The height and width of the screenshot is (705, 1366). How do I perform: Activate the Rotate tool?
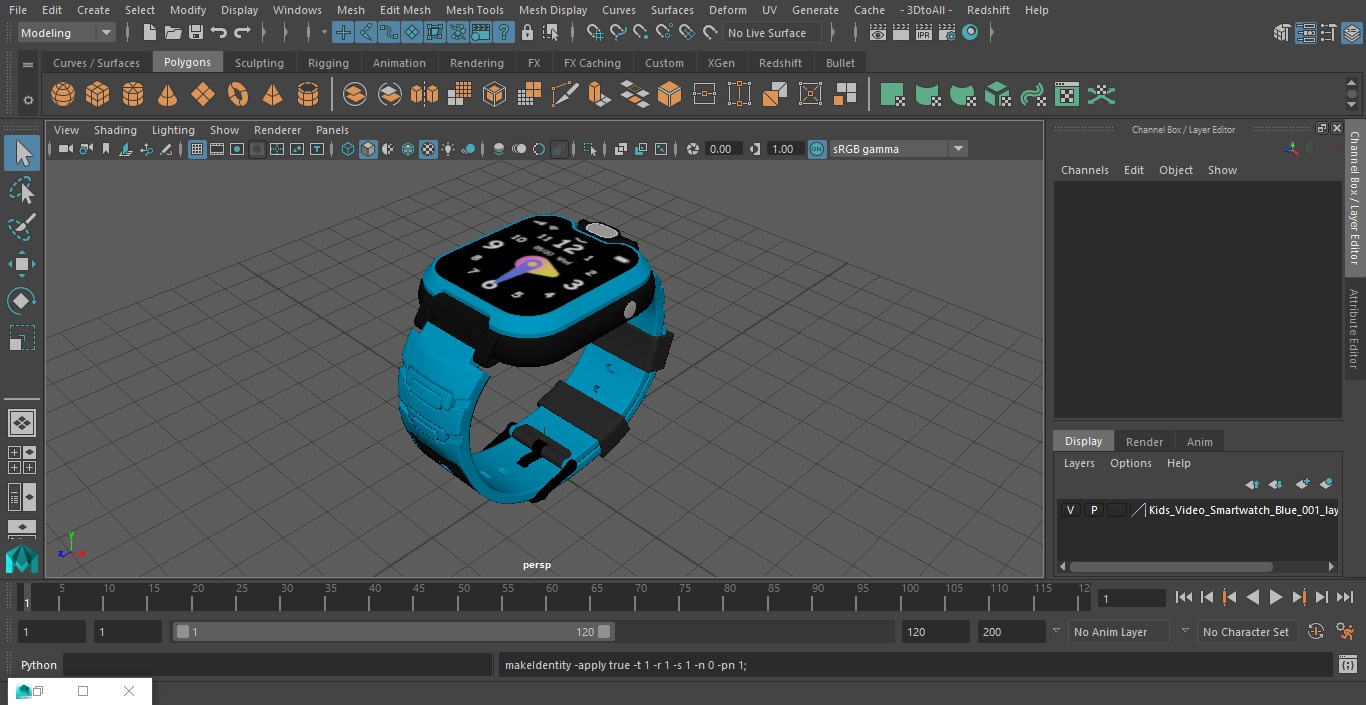coord(22,301)
